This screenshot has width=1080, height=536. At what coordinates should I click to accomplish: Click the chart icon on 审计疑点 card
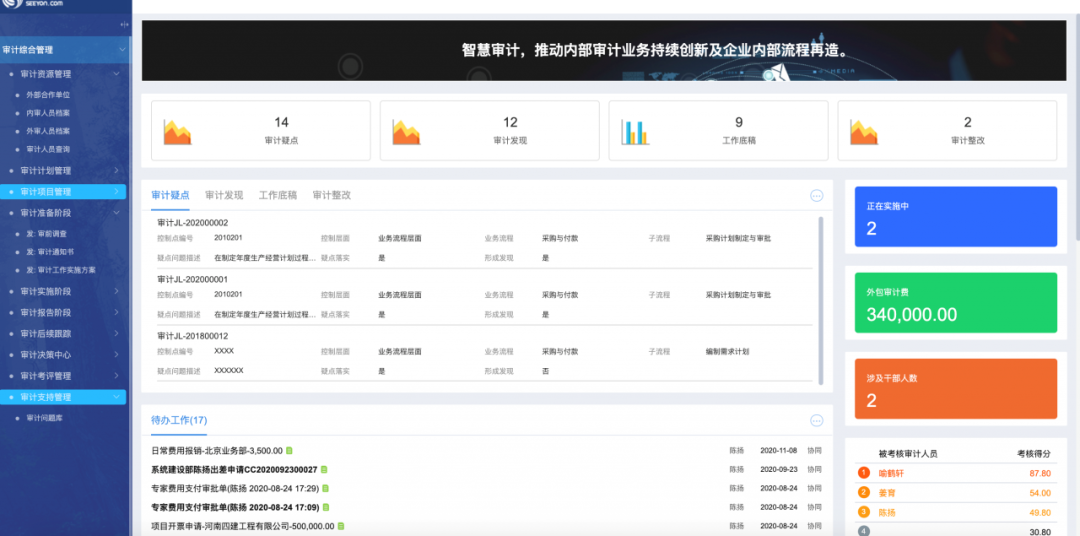(x=177, y=132)
